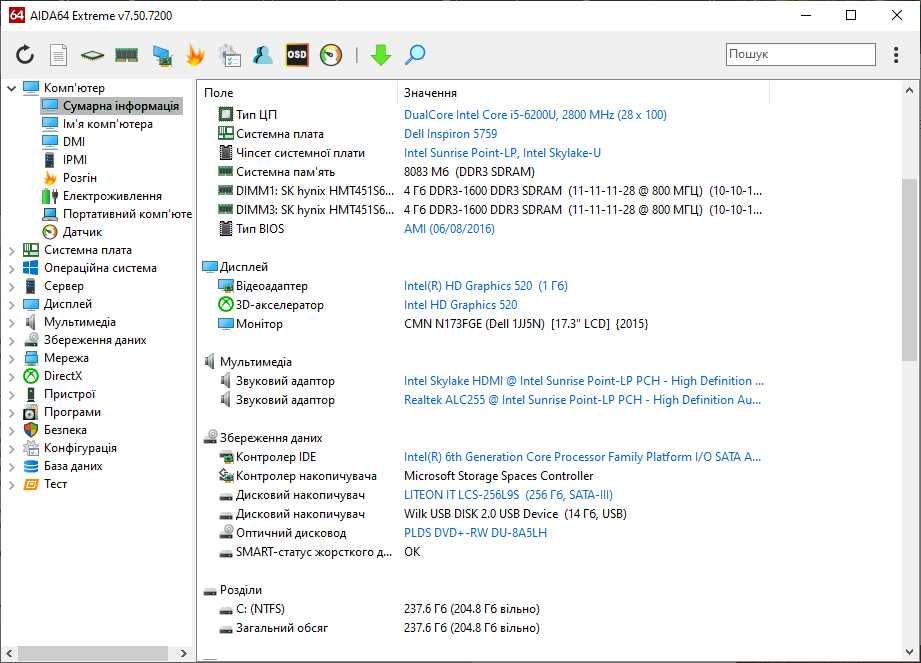Viewport: 921px width, 663px height.
Task: Expand the Системна плата tree node
Action: click(x=11, y=251)
